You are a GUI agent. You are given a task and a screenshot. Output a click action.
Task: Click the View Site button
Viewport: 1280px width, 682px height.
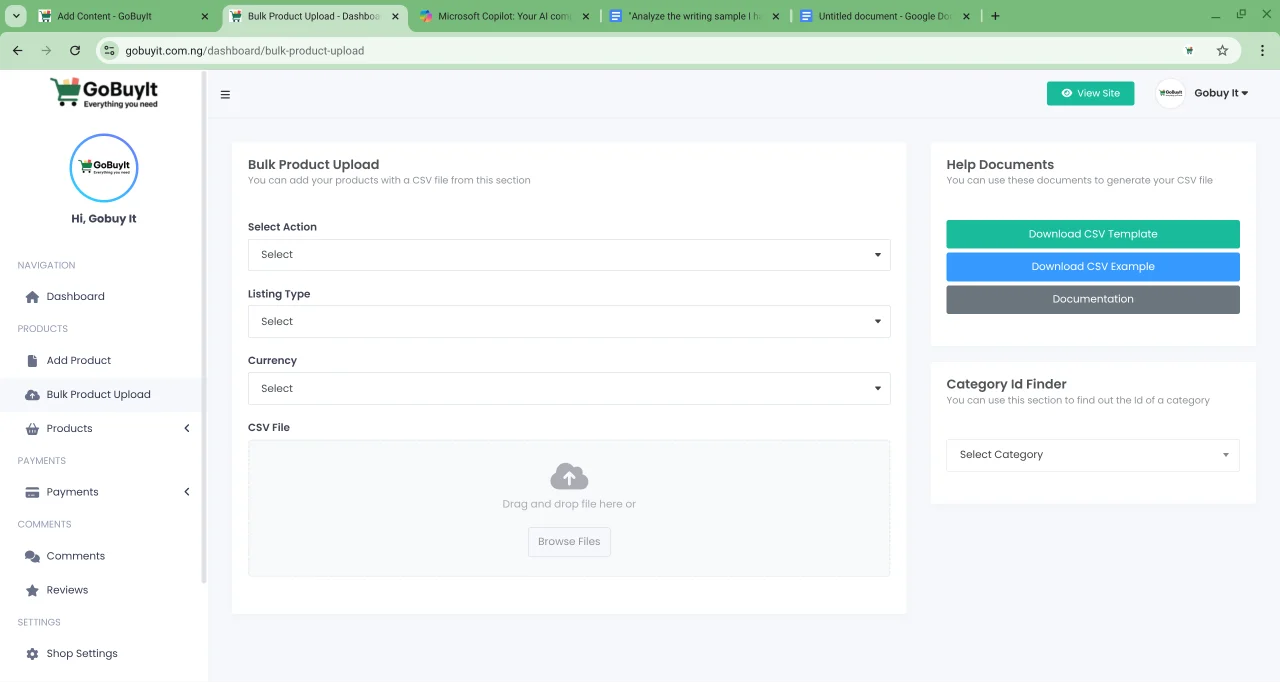point(1090,93)
